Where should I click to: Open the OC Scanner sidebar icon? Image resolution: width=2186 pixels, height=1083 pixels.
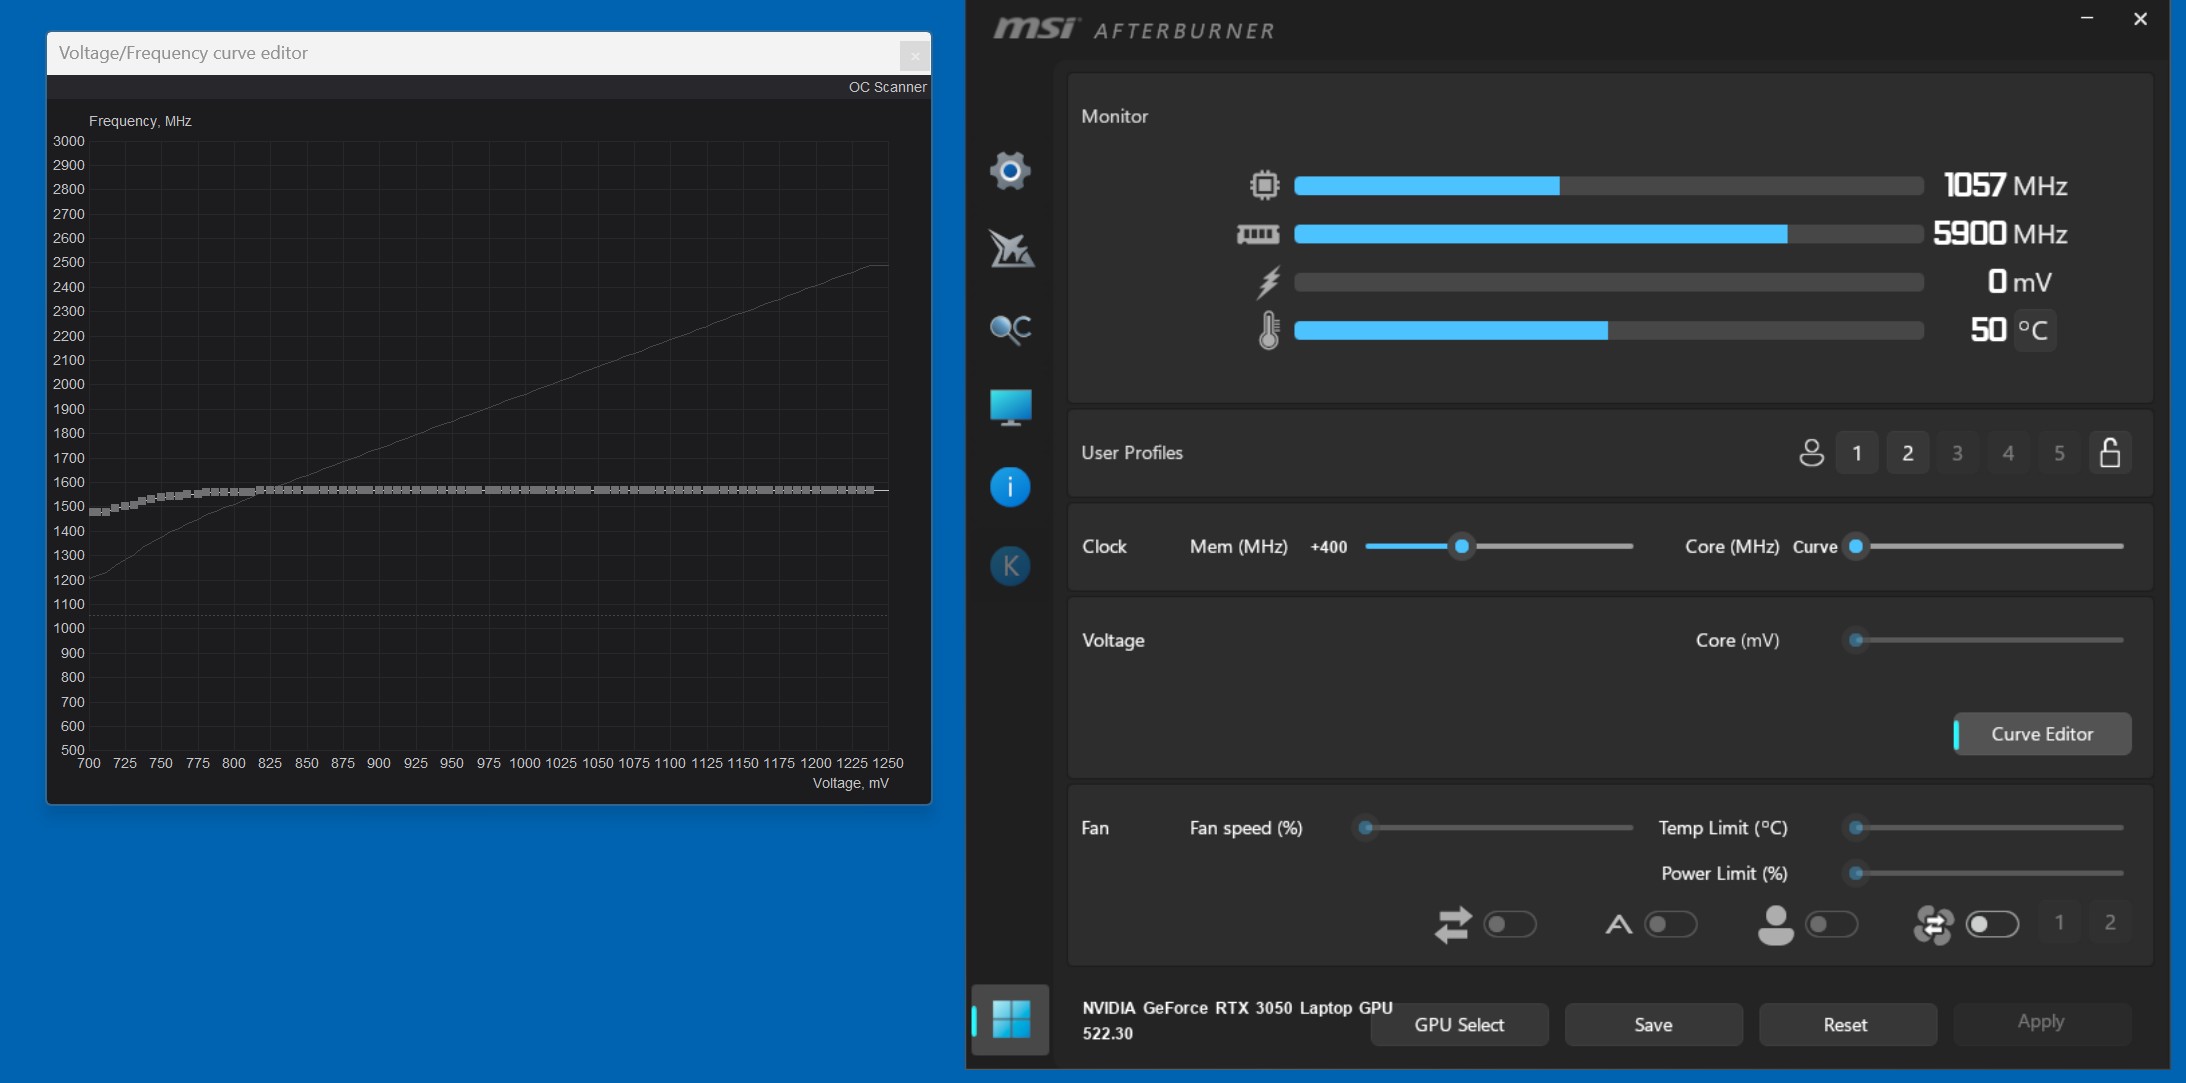[1010, 328]
